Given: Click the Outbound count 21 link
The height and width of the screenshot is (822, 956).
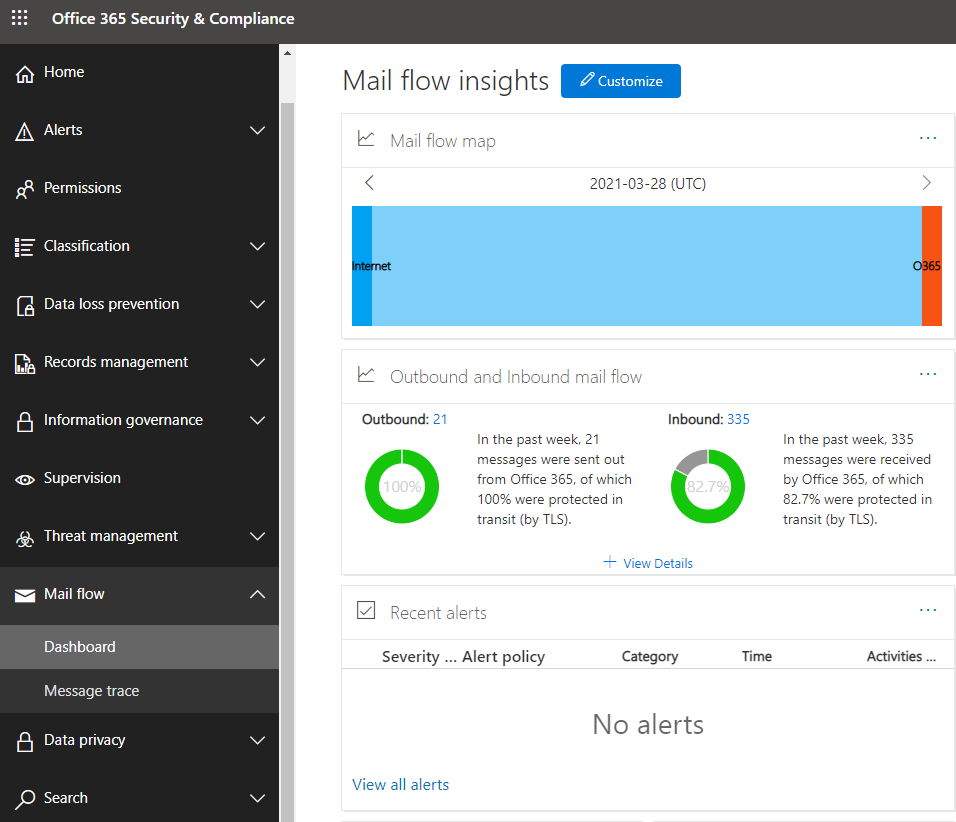Looking at the screenshot, I should tap(440, 420).
